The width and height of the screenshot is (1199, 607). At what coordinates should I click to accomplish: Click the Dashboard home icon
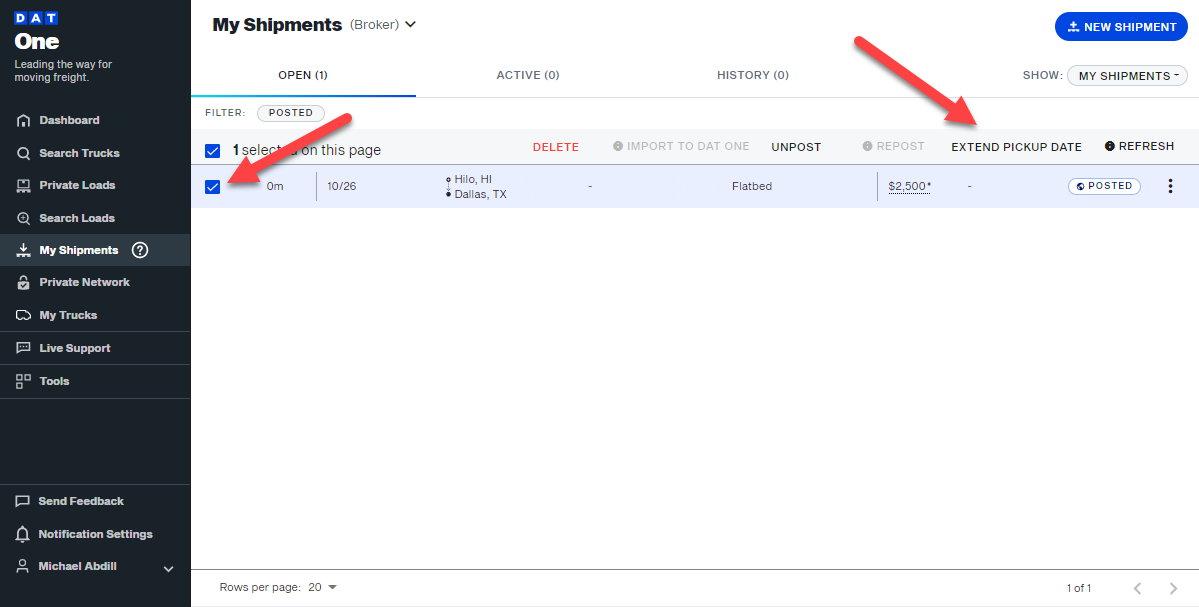point(23,121)
